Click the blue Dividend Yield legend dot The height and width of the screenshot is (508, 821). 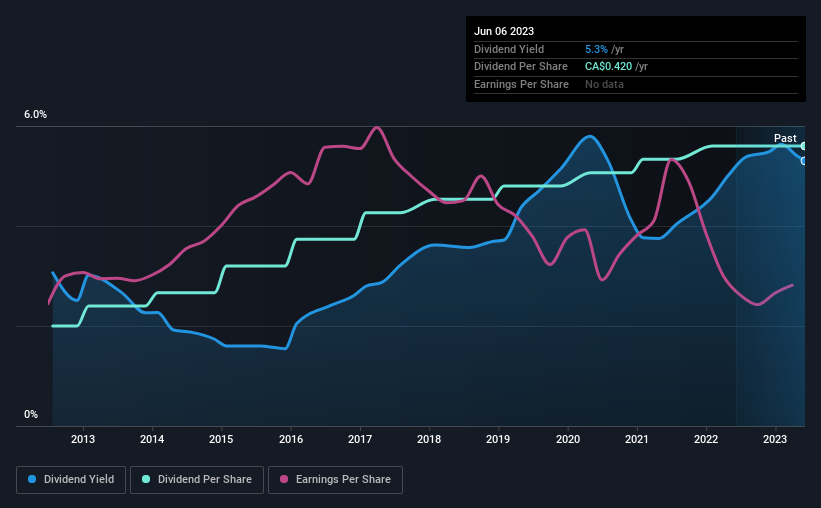pyautogui.click(x=32, y=479)
